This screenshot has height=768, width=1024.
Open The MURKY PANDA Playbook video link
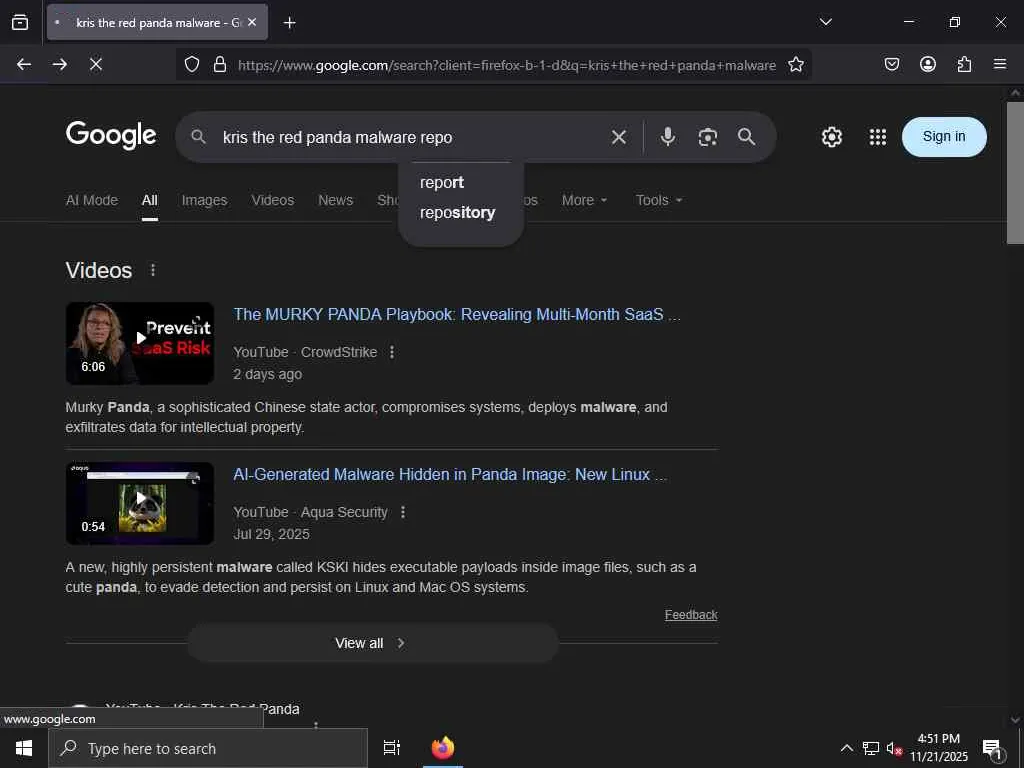click(457, 314)
